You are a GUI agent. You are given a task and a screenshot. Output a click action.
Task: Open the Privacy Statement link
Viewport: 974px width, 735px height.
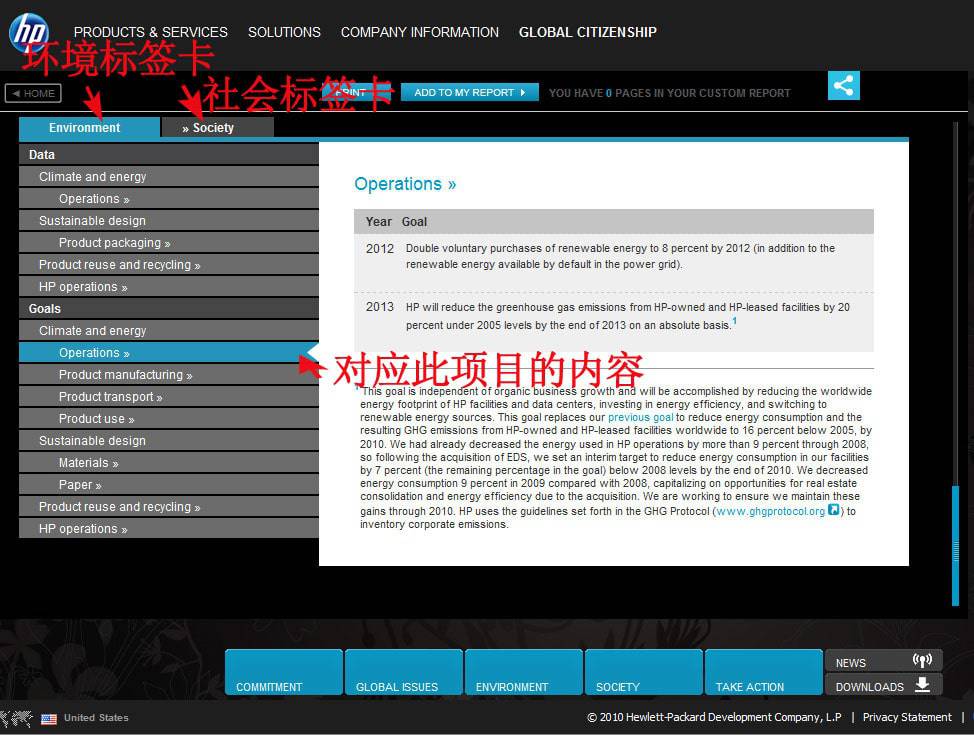click(x=906, y=717)
